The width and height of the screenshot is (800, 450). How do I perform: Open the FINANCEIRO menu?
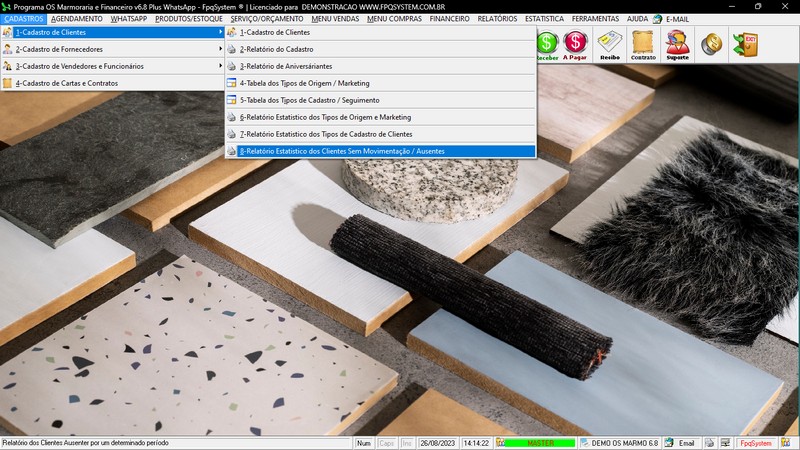click(x=449, y=19)
